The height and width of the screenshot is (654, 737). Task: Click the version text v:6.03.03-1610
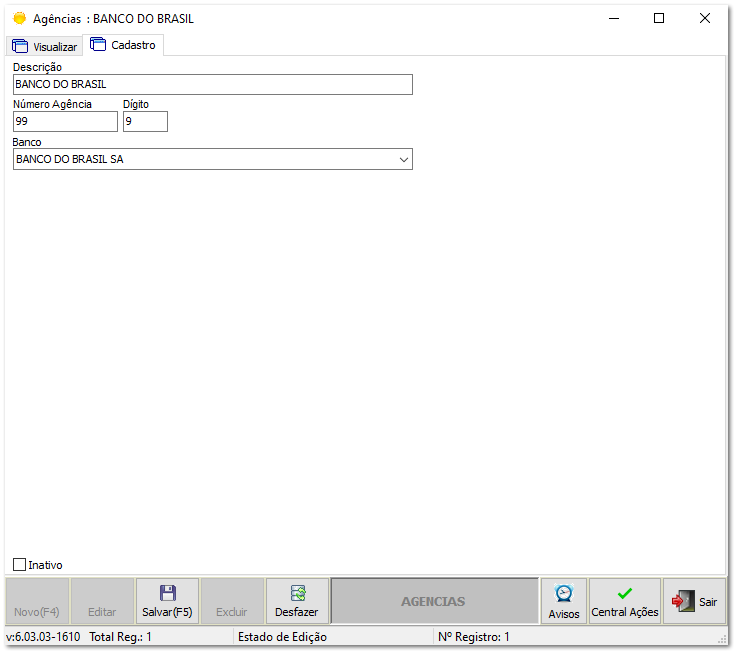click(43, 637)
